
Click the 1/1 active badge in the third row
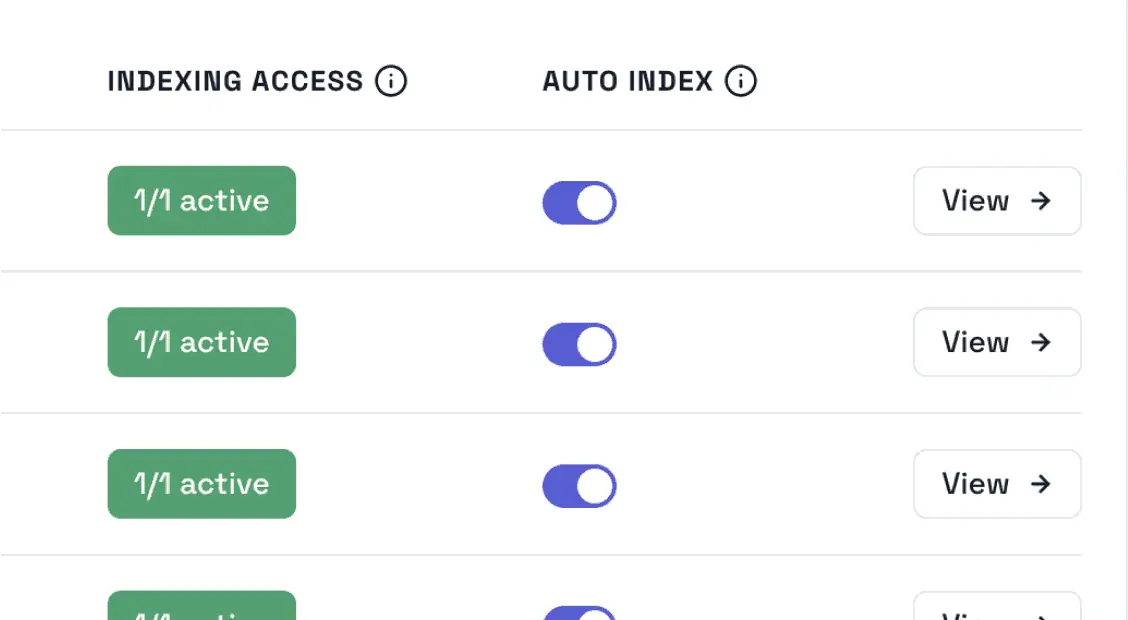point(201,484)
